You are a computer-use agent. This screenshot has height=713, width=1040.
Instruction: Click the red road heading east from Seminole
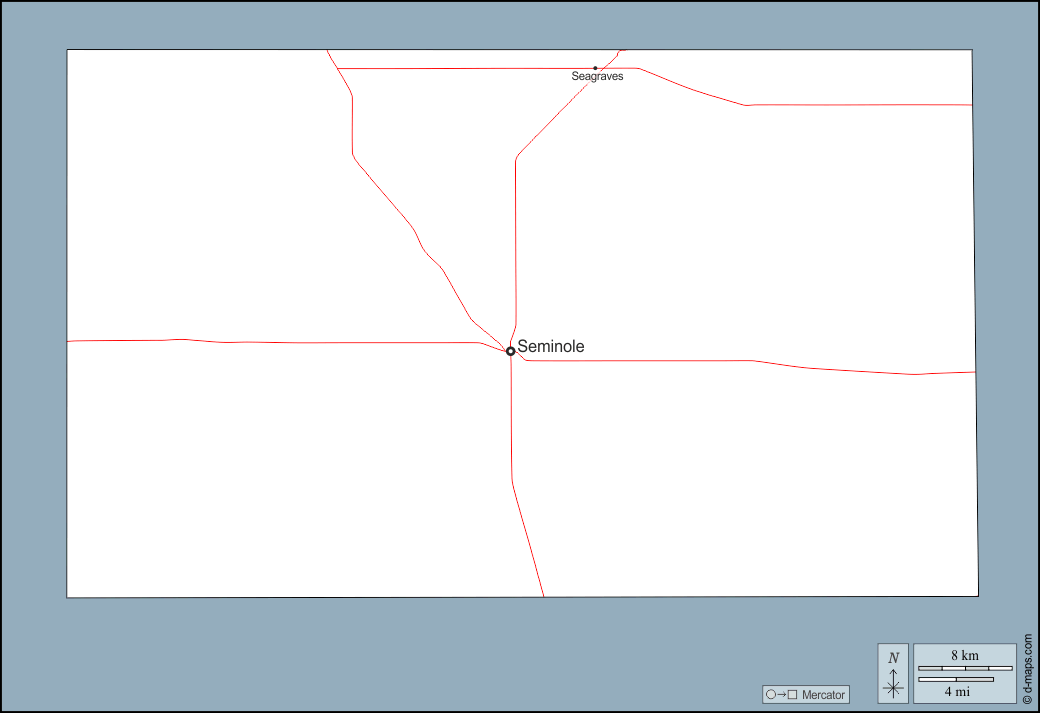point(700,360)
